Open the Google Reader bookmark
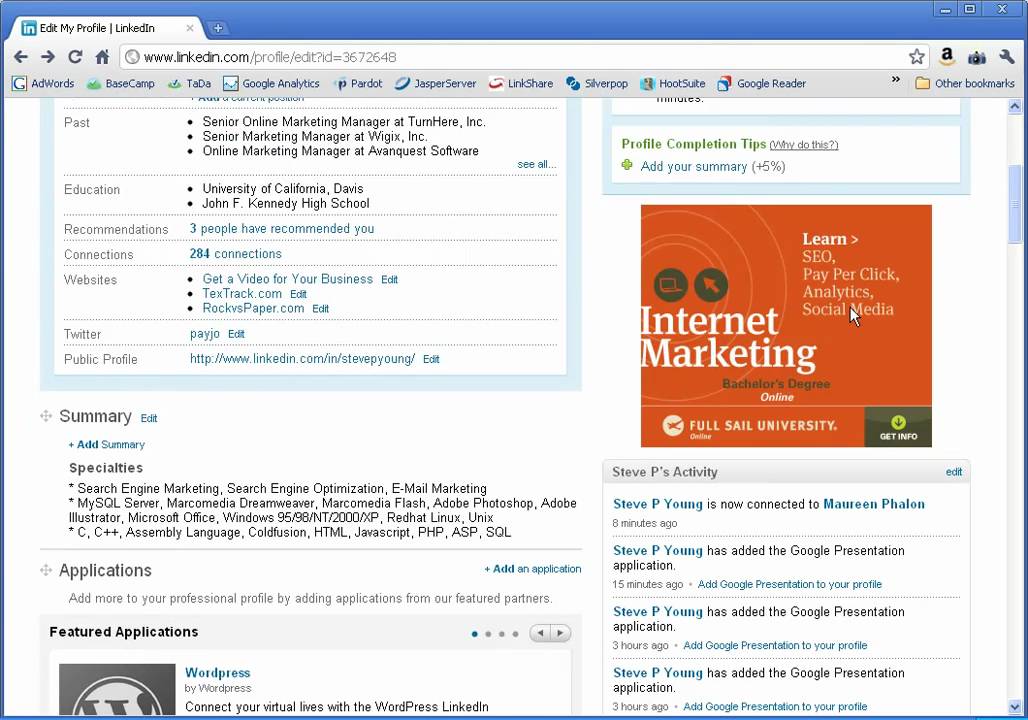Screen dimensions: 1028x720 762,83
